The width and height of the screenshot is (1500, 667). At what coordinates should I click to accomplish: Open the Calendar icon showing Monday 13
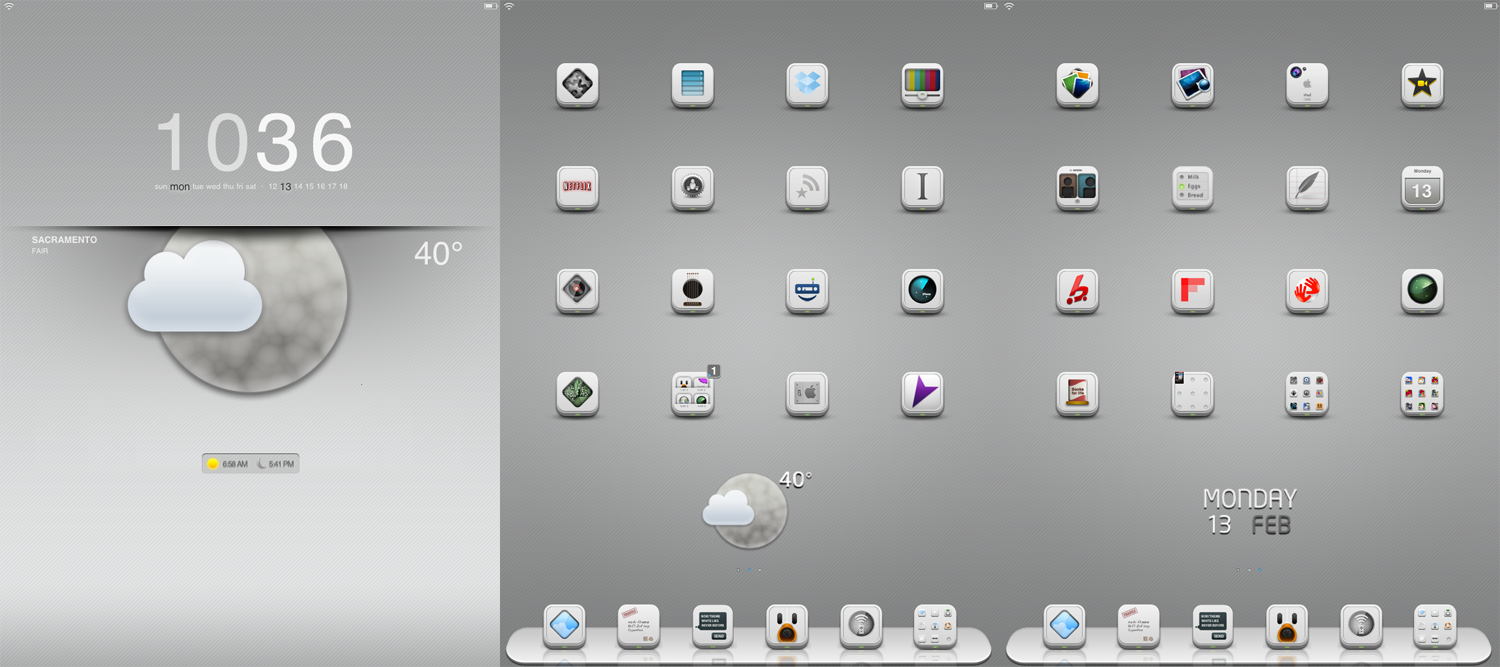point(1422,188)
